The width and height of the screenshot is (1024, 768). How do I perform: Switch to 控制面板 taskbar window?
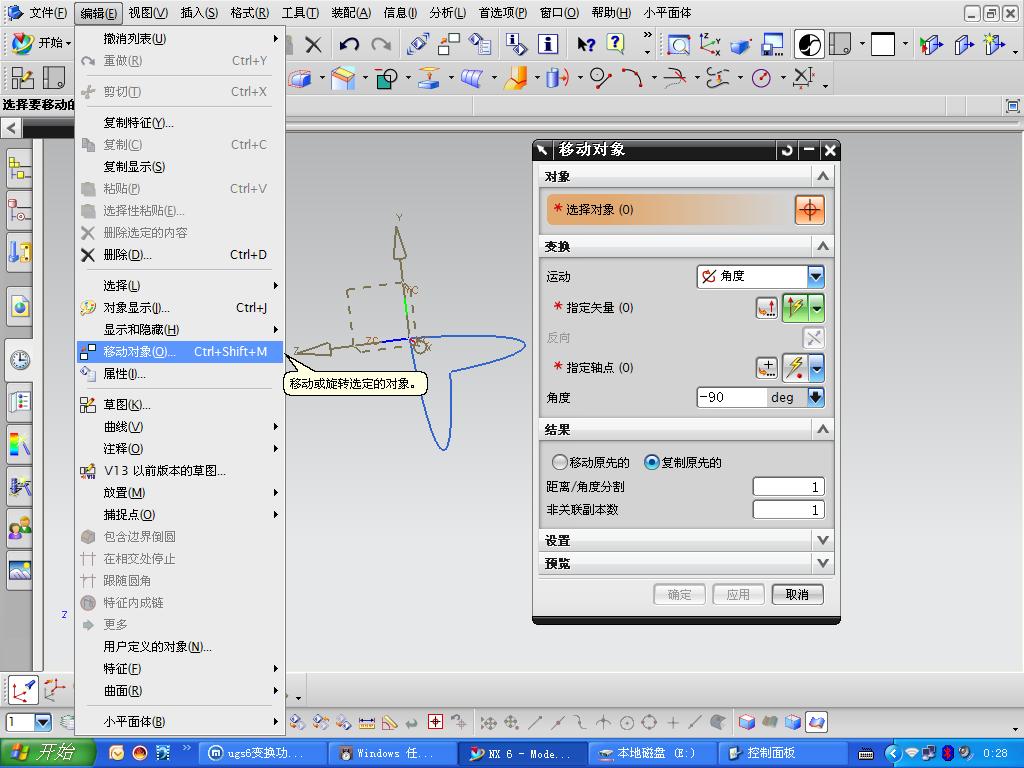[x=782, y=754]
